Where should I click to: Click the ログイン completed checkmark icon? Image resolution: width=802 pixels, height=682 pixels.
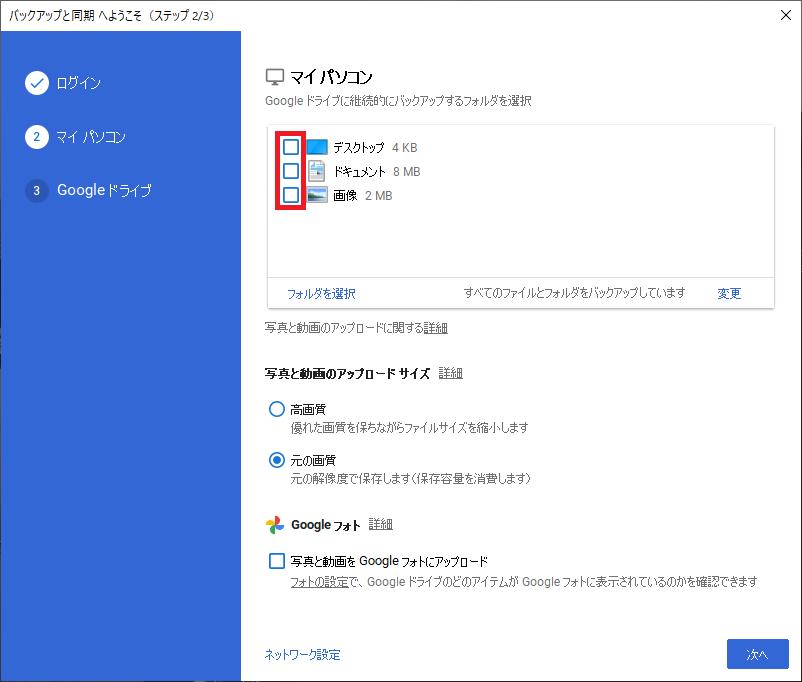point(37,83)
